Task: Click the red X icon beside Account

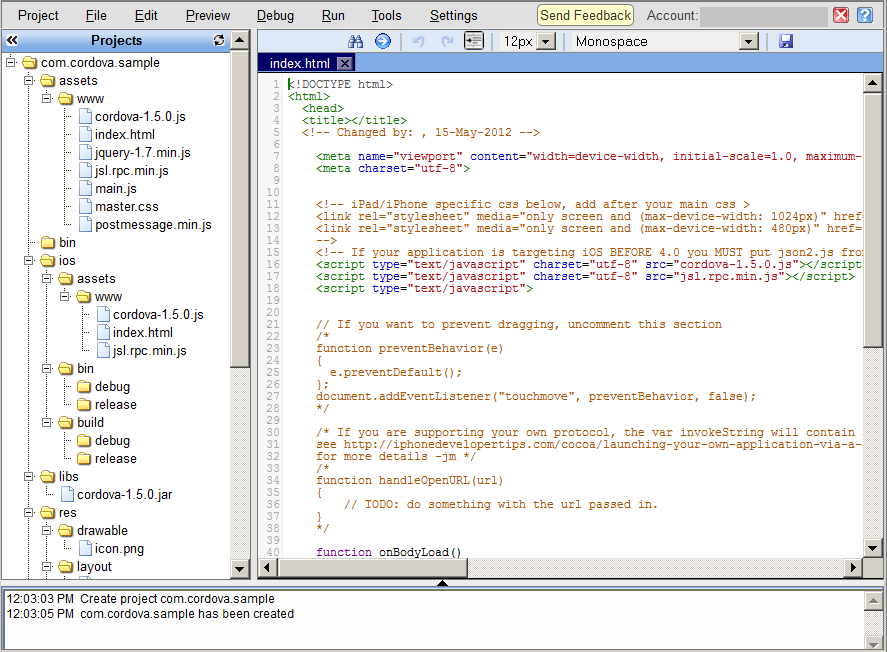Action: [841, 15]
